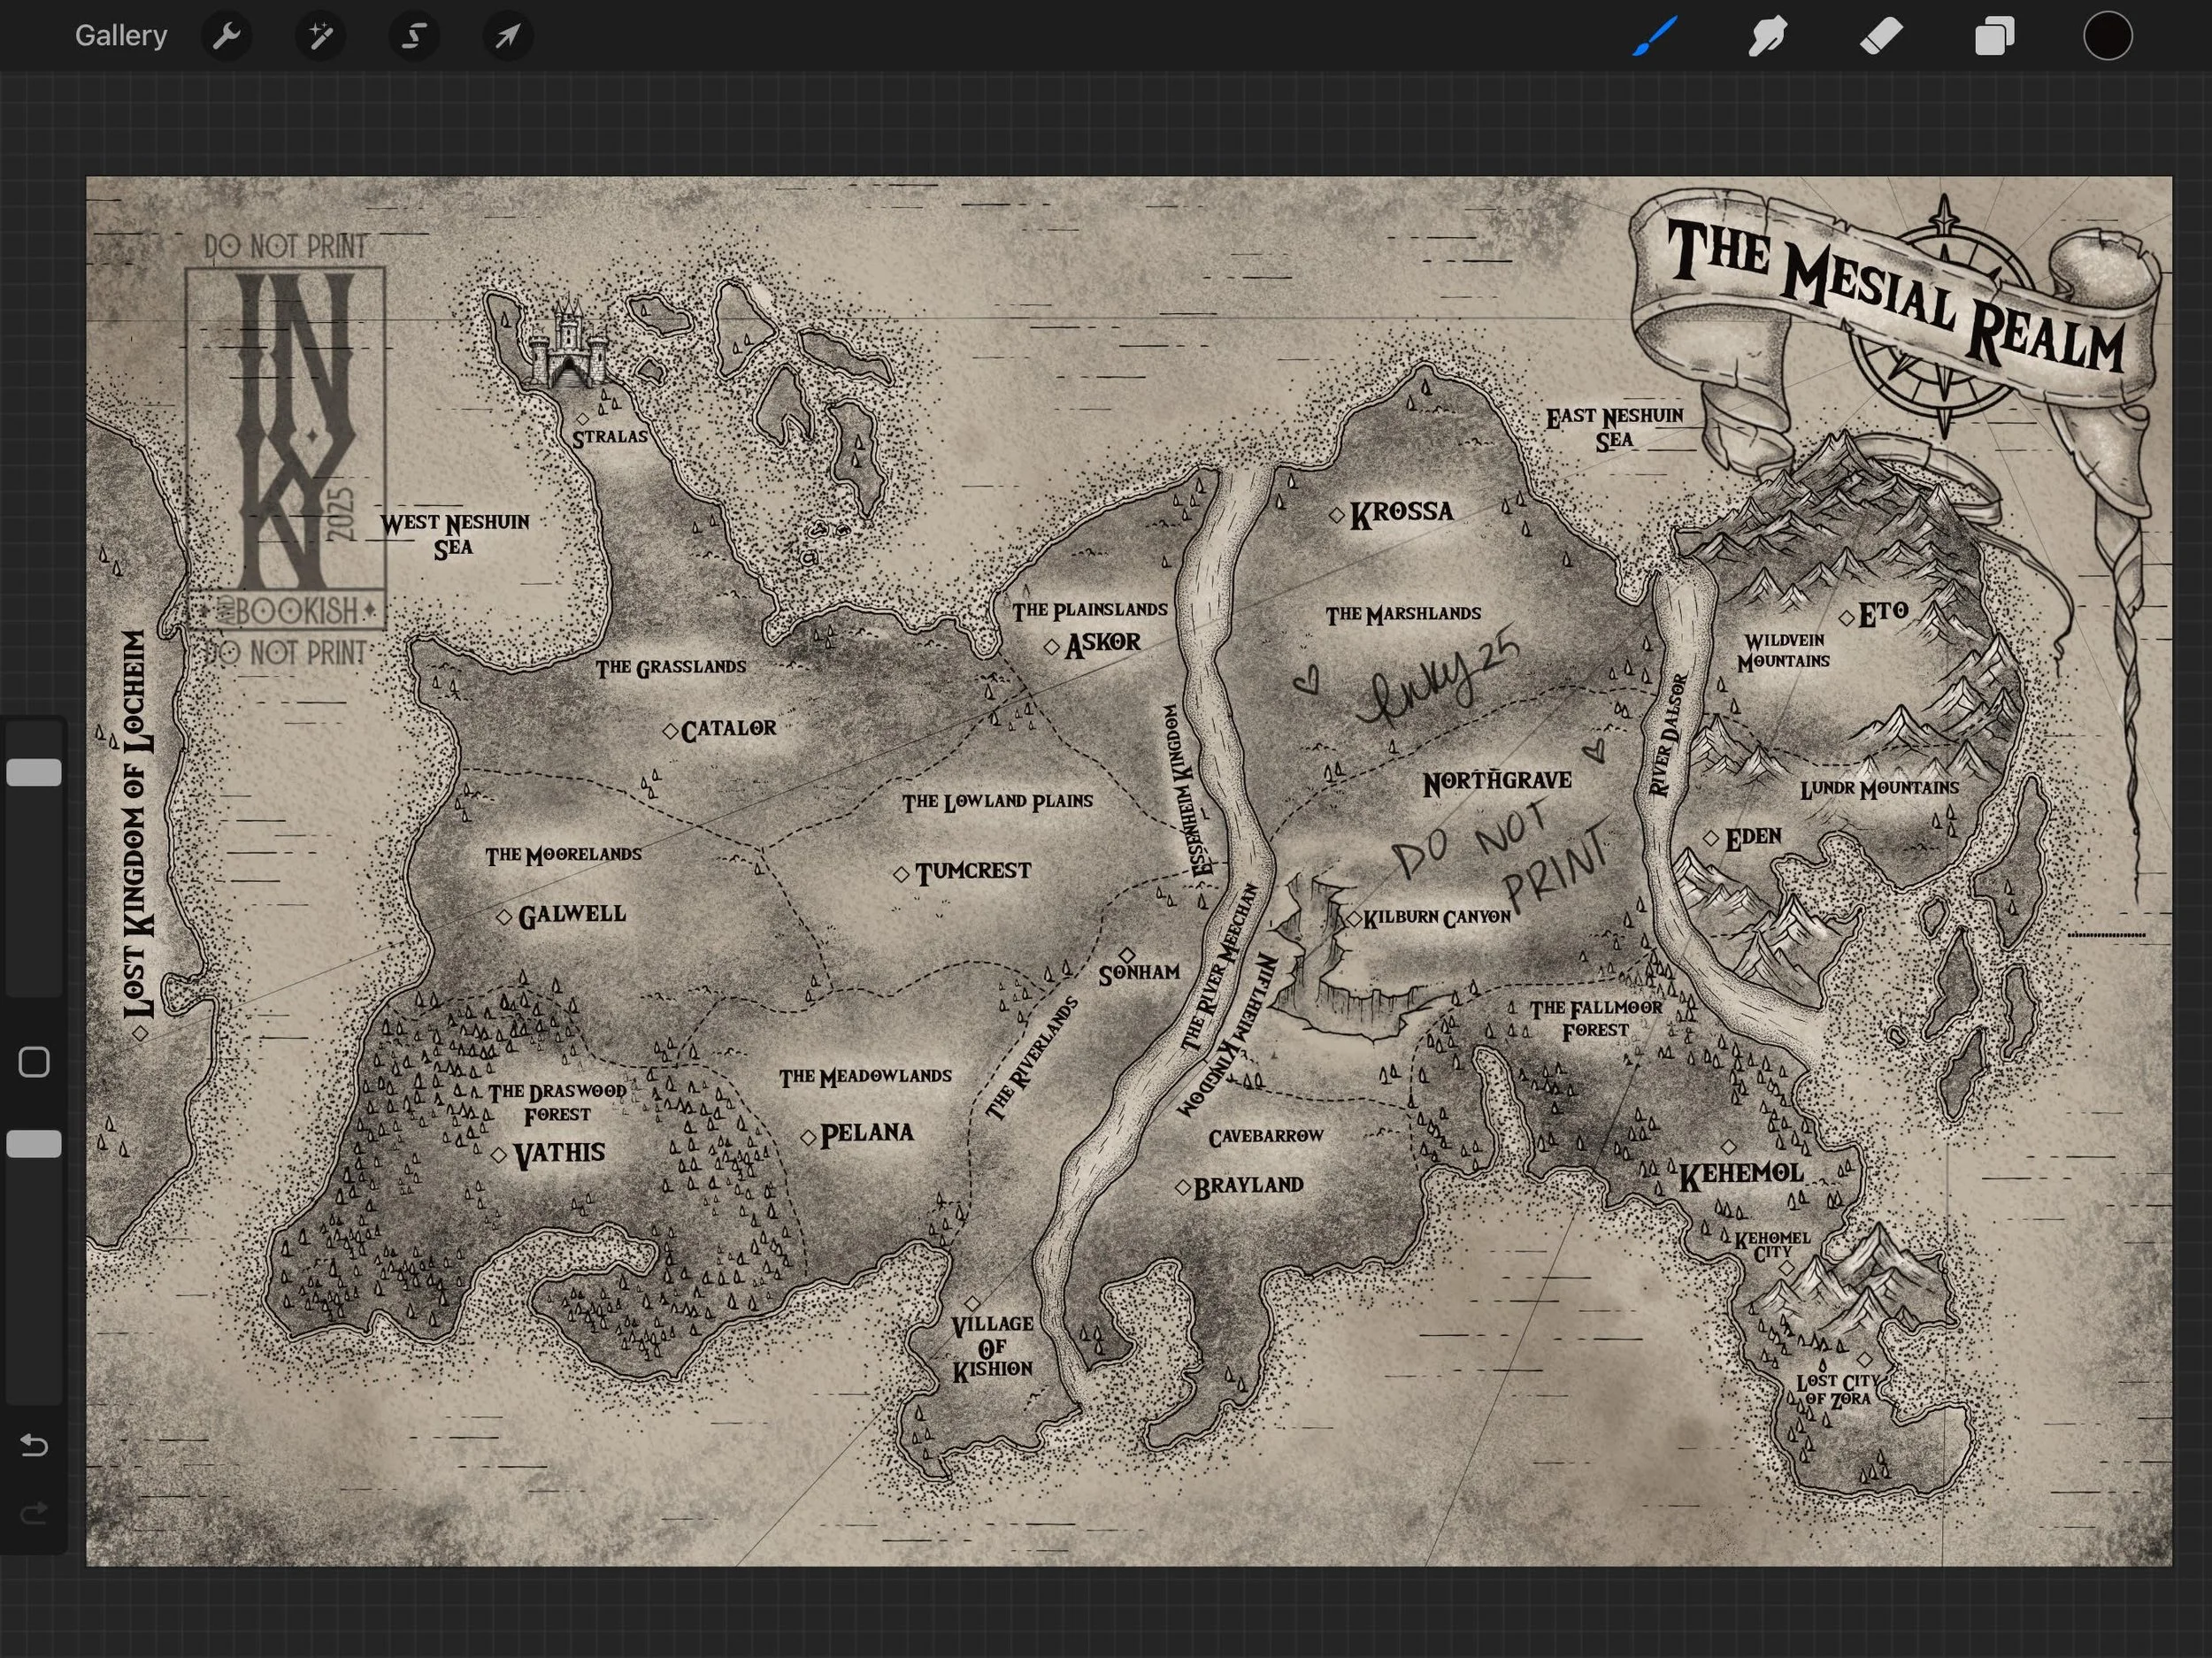
Task: Return to the Gallery
Action: 120,35
